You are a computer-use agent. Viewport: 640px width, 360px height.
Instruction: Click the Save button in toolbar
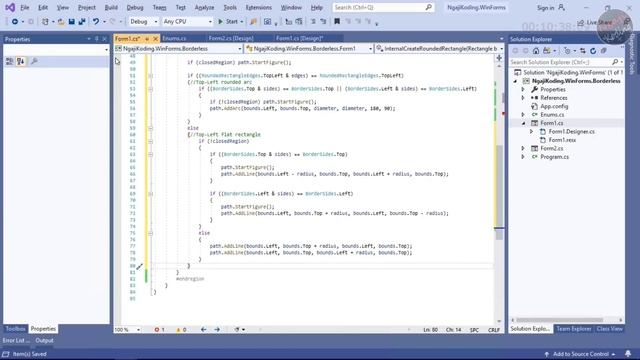point(71,22)
